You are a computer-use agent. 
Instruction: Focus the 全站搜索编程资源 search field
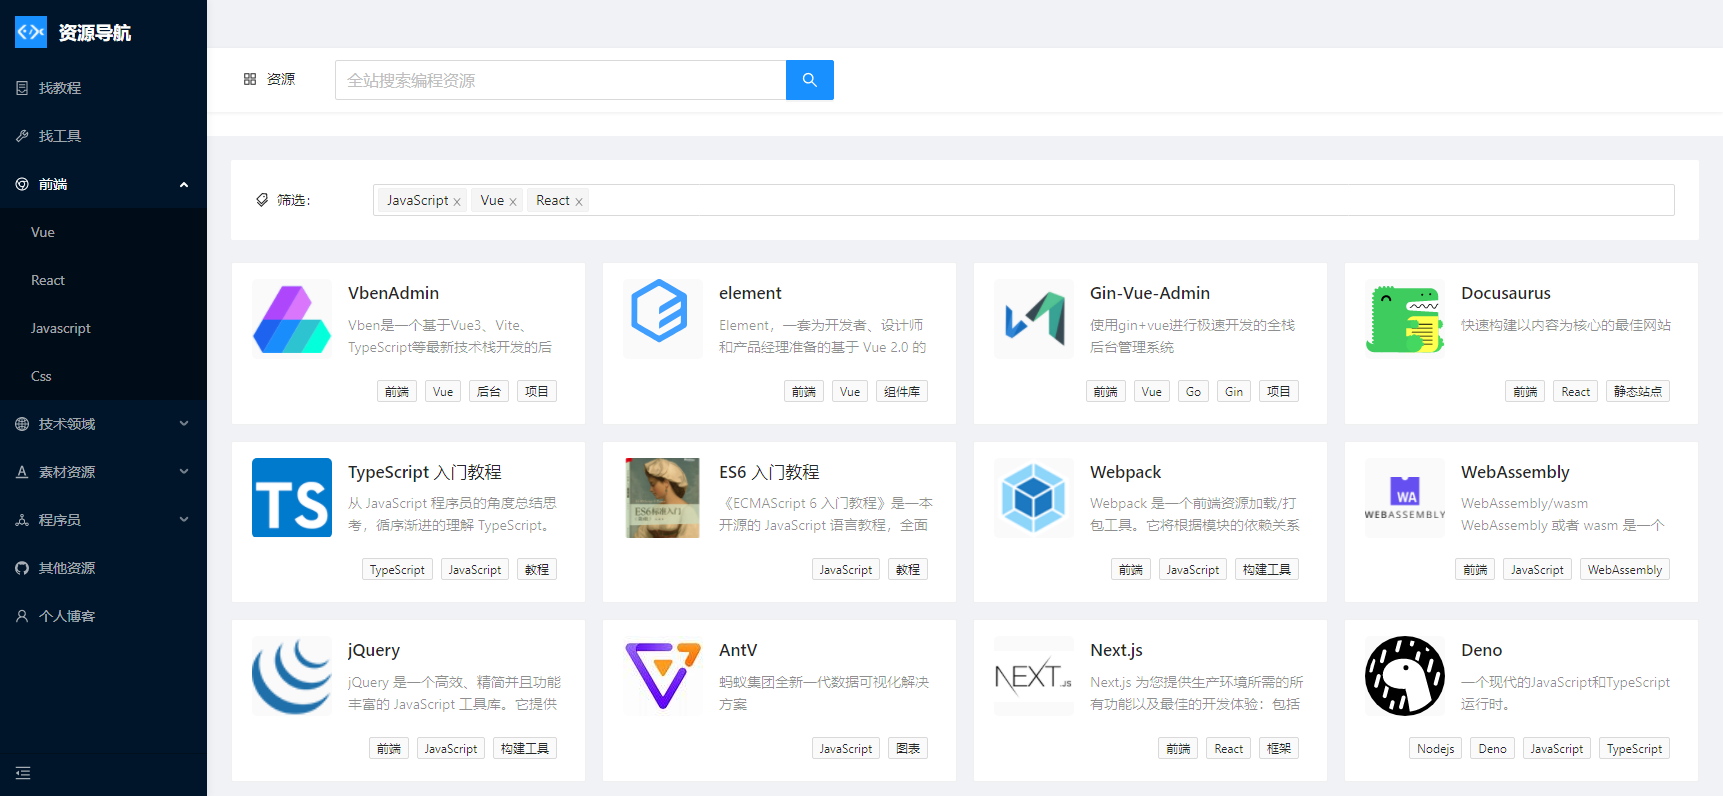click(x=560, y=80)
